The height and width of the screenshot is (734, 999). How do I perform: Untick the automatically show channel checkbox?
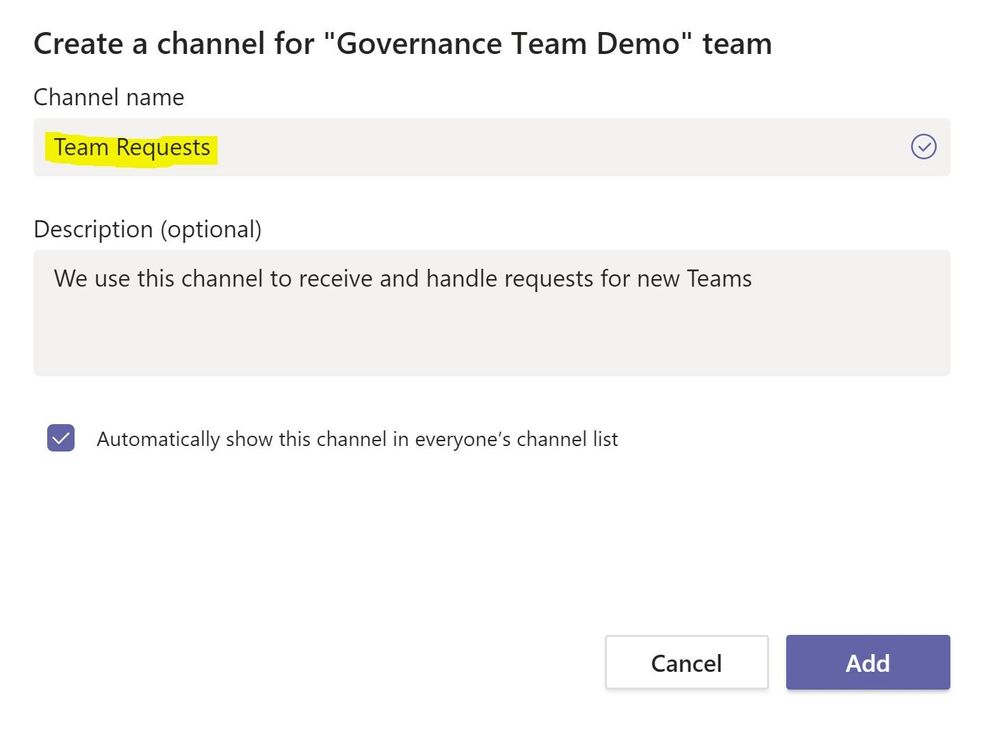61,438
